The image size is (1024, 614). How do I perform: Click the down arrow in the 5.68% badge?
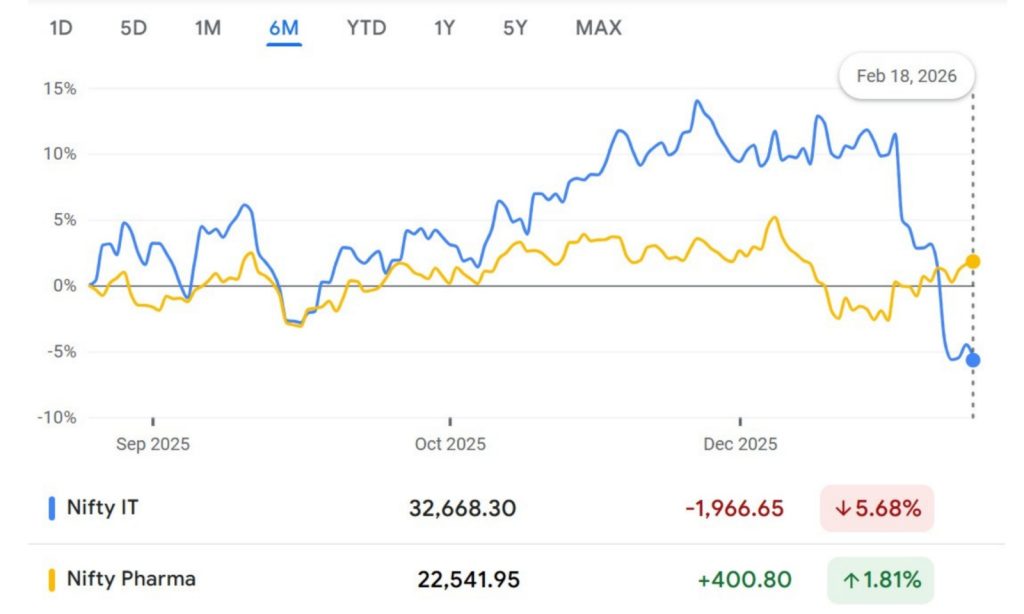tap(842, 509)
